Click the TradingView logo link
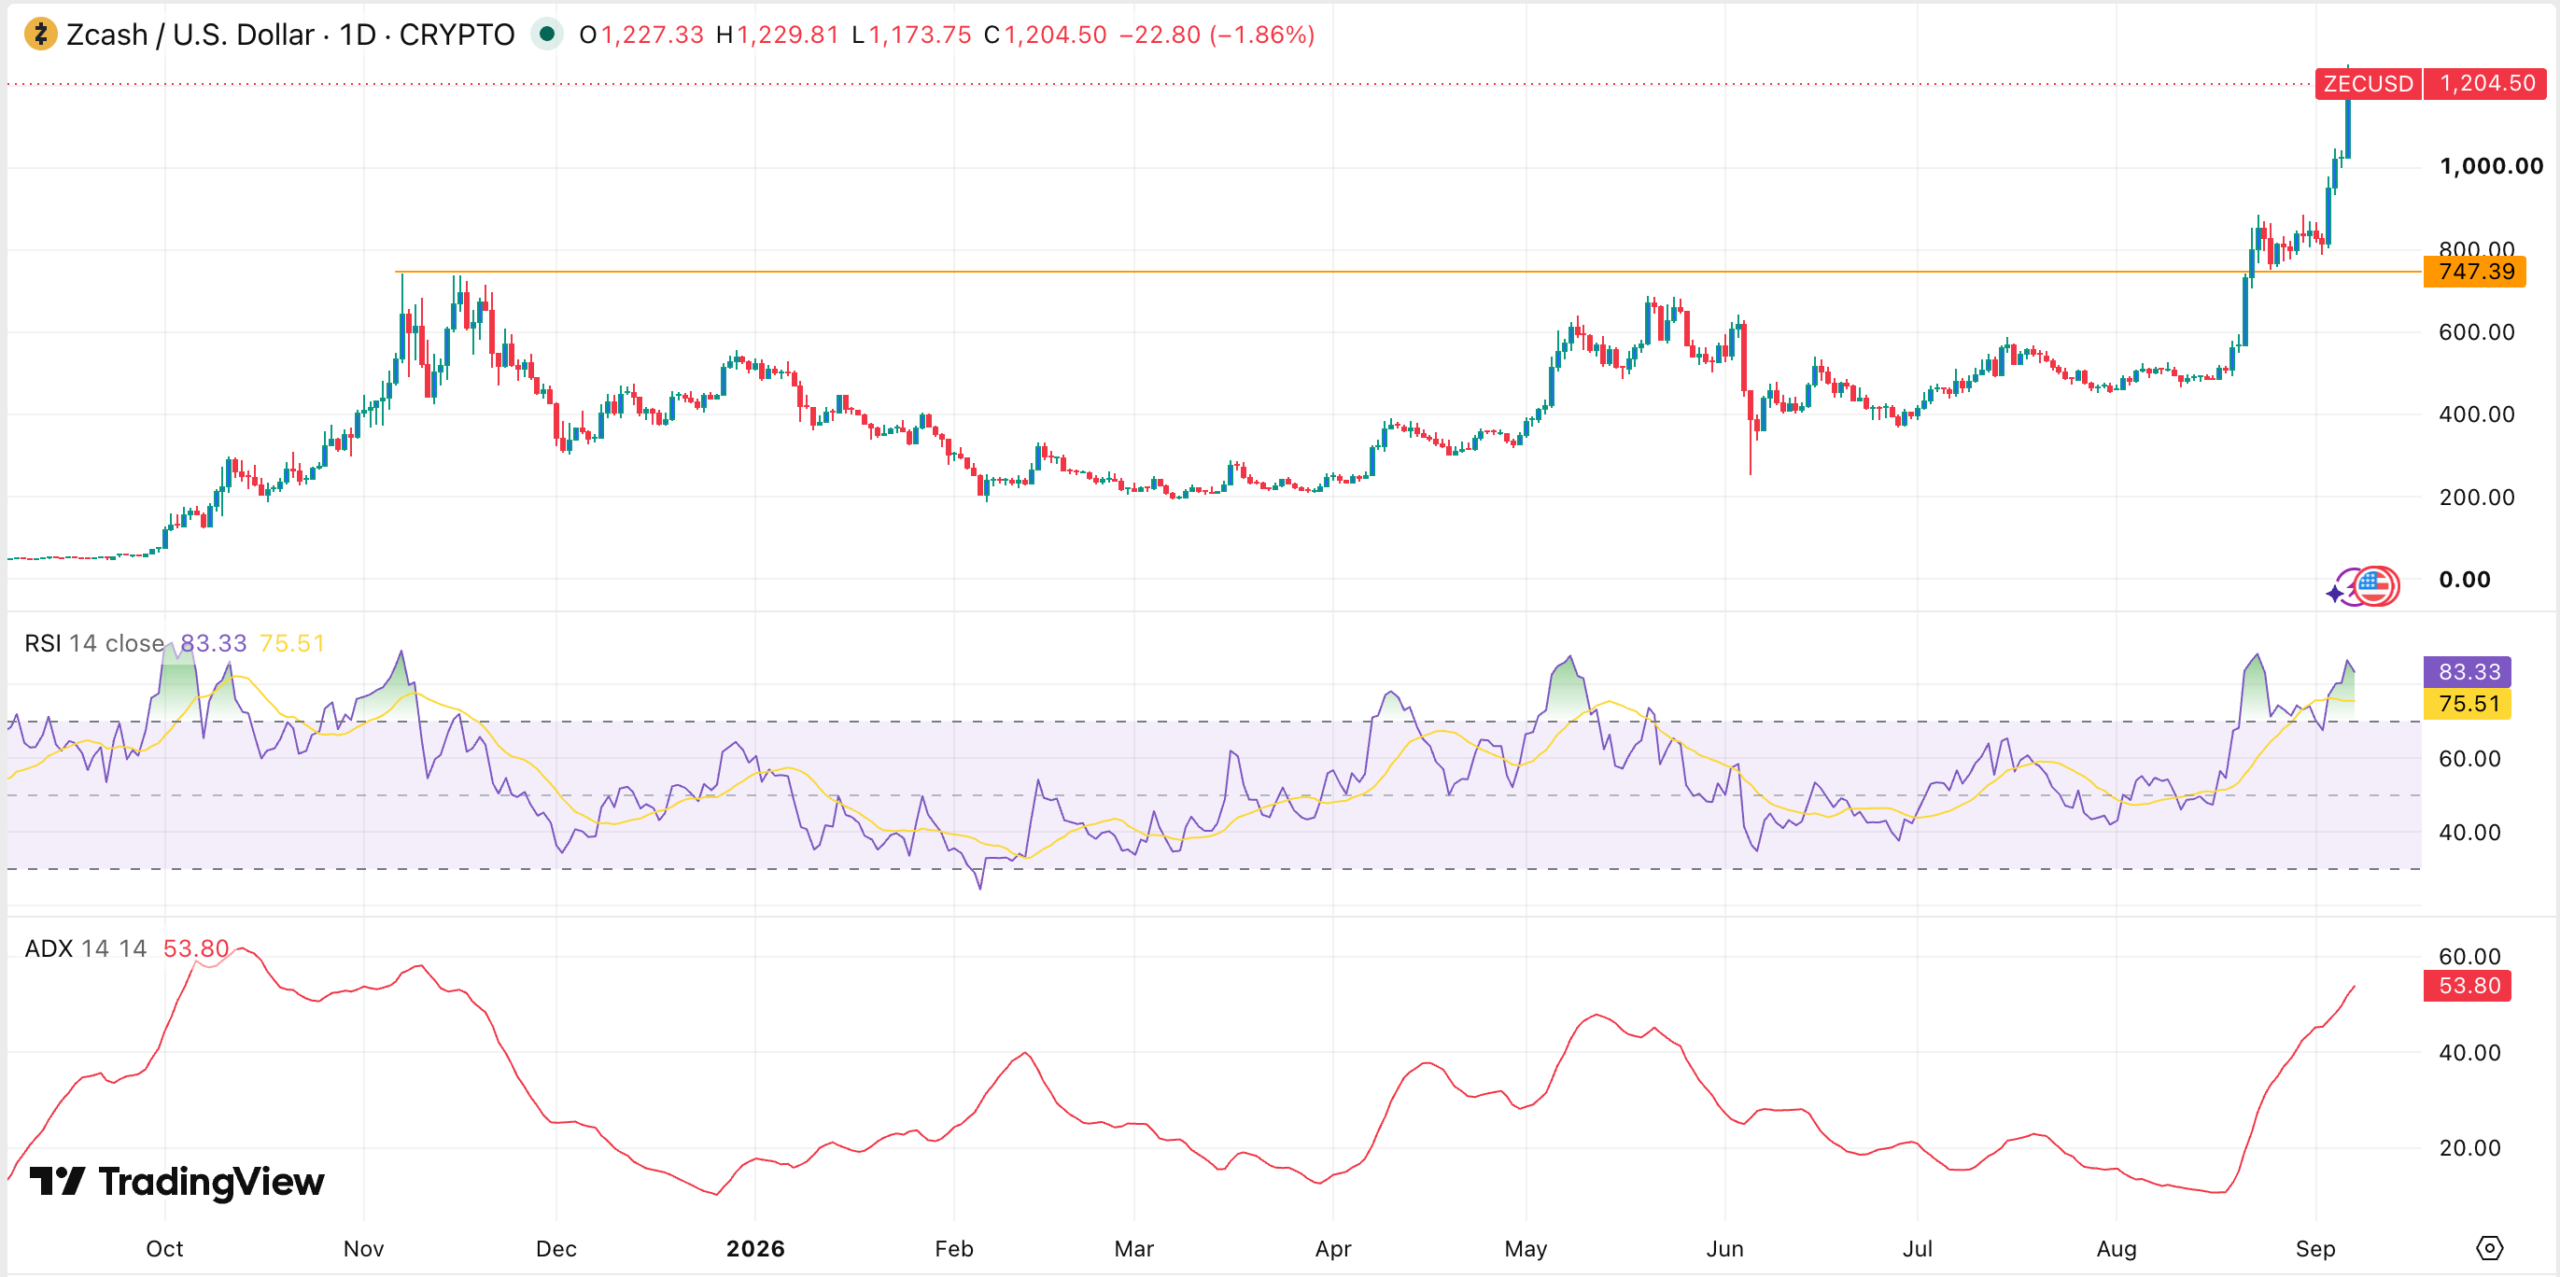The height and width of the screenshot is (1277, 2560). point(177,1182)
